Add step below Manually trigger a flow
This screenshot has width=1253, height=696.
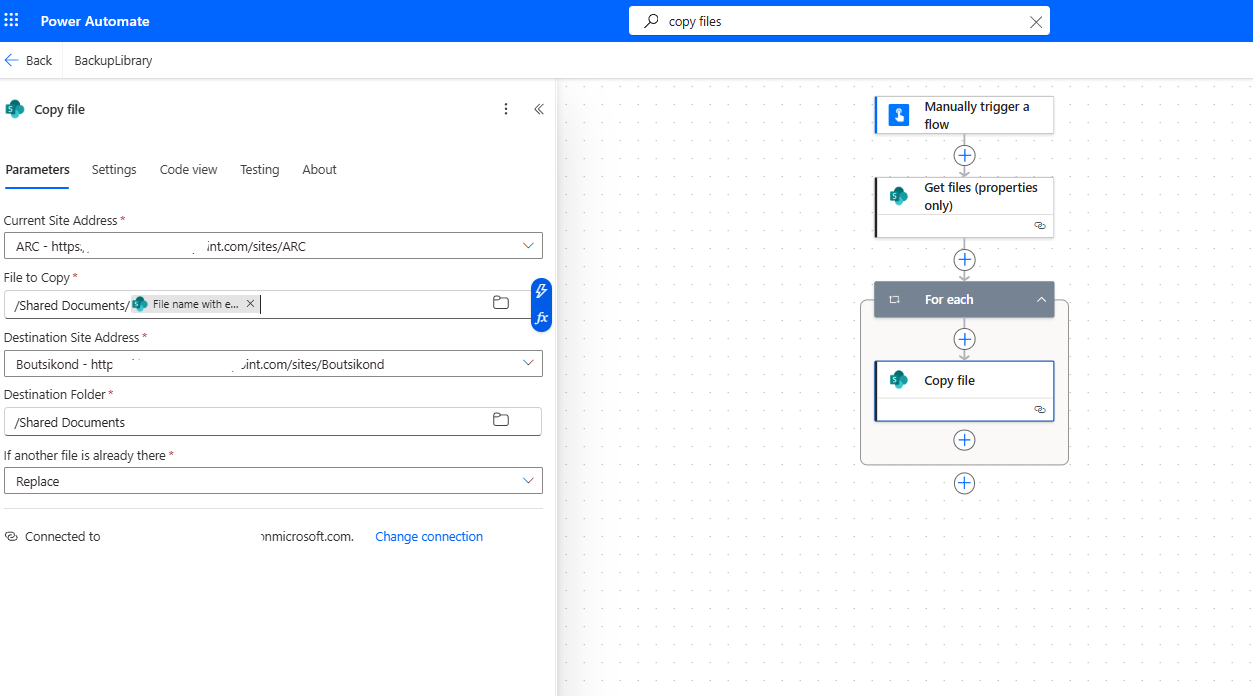pyautogui.click(x=964, y=155)
